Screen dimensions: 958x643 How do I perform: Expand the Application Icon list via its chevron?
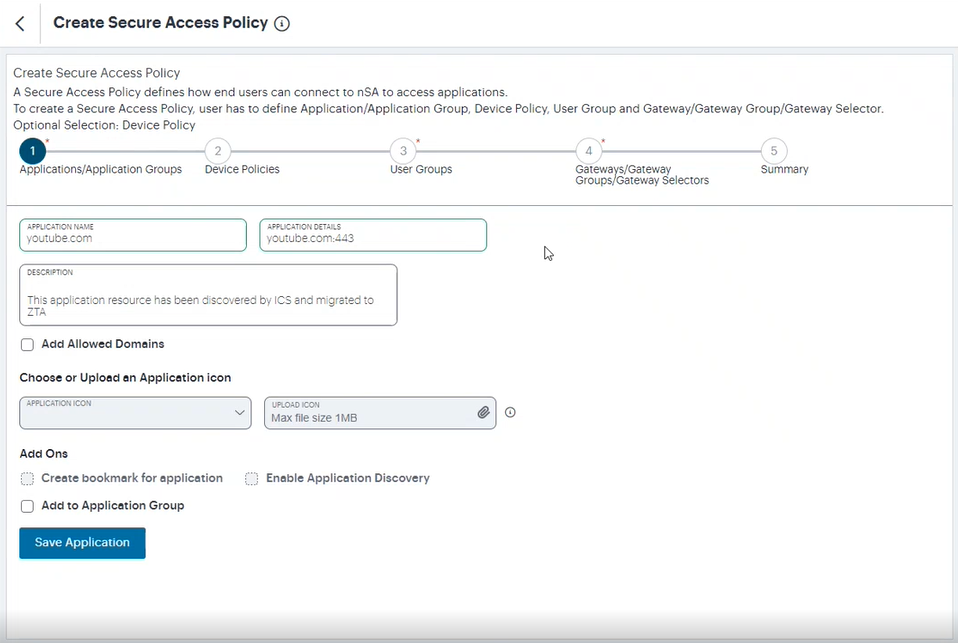239,412
